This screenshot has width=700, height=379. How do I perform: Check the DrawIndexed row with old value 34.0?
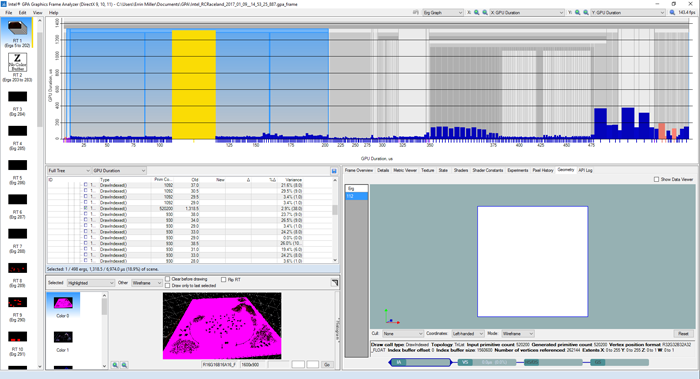[86, 220]
